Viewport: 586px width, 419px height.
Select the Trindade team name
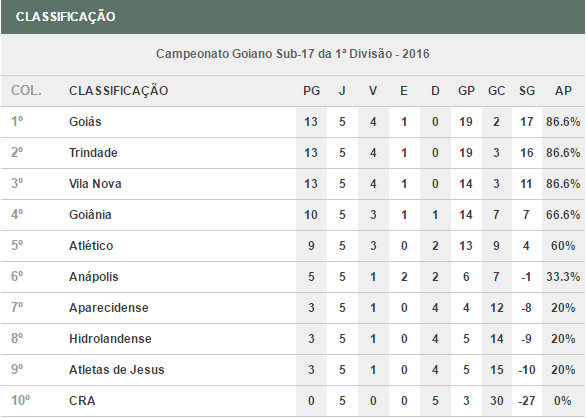(x=93, y=153)
